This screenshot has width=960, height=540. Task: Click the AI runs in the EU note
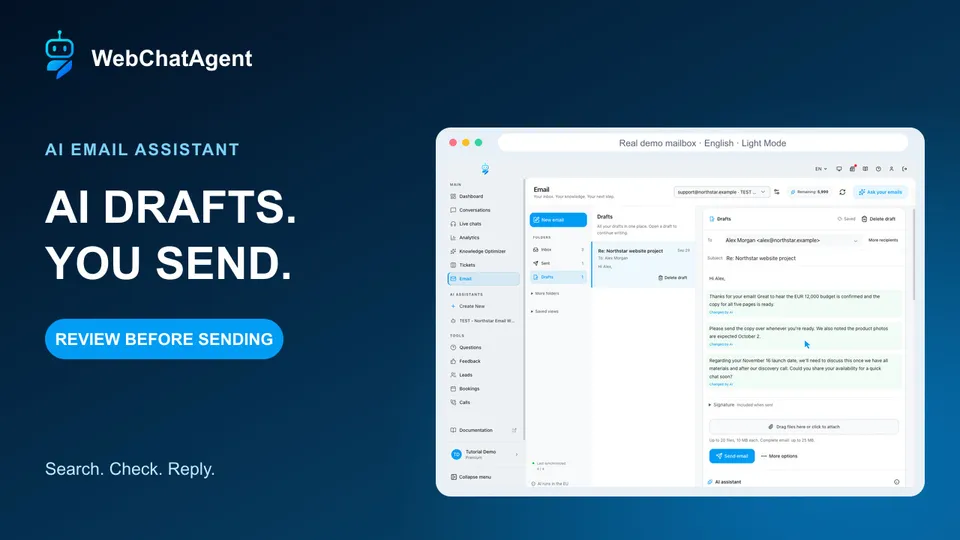(550, 484)
